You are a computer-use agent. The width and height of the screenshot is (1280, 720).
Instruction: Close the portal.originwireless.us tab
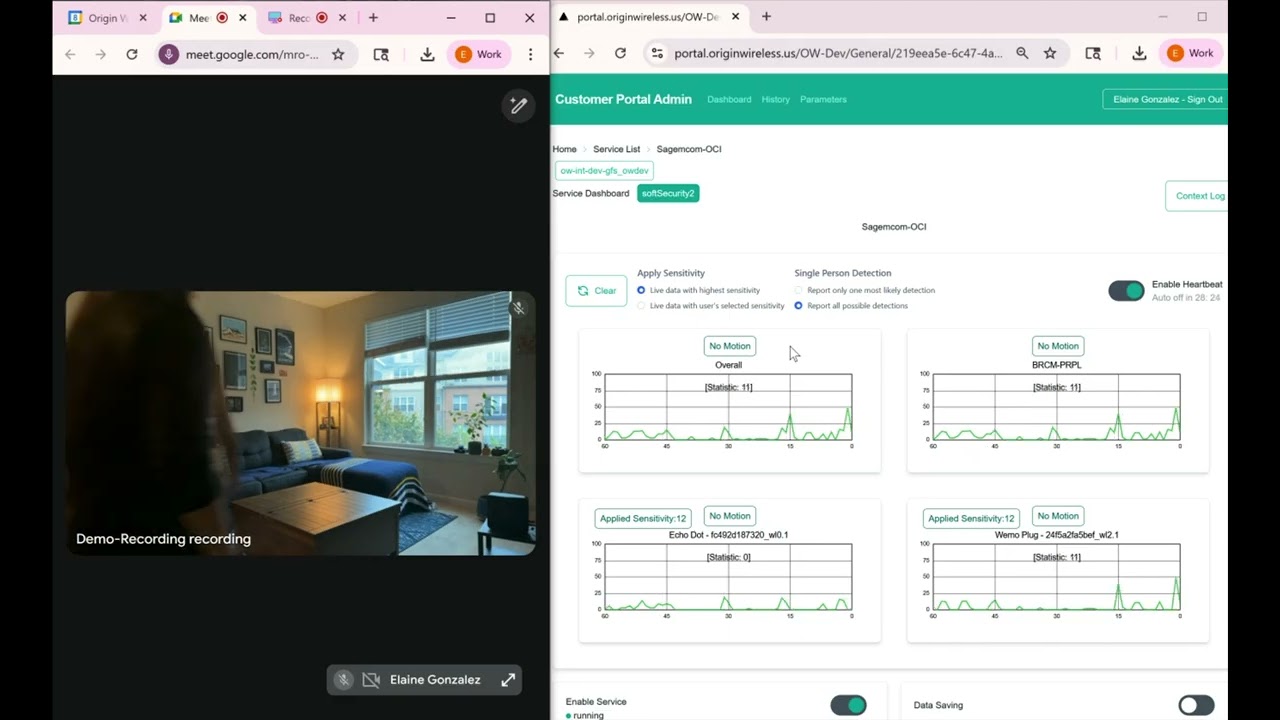coord(736,17)
